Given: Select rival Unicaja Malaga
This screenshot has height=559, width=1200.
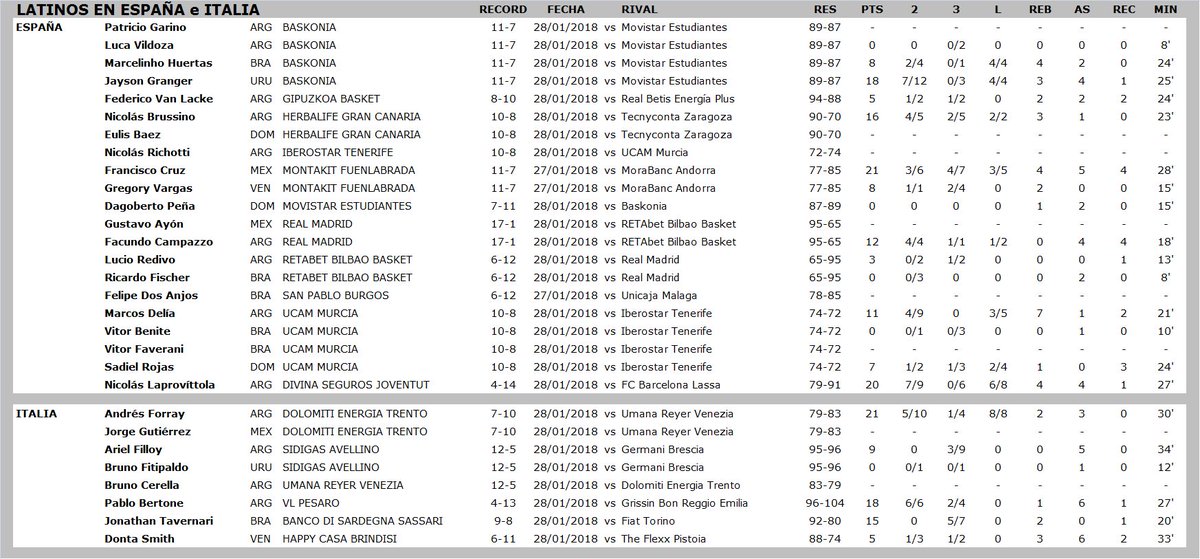Looking at the screenshot, I should [x=659, y=295].
